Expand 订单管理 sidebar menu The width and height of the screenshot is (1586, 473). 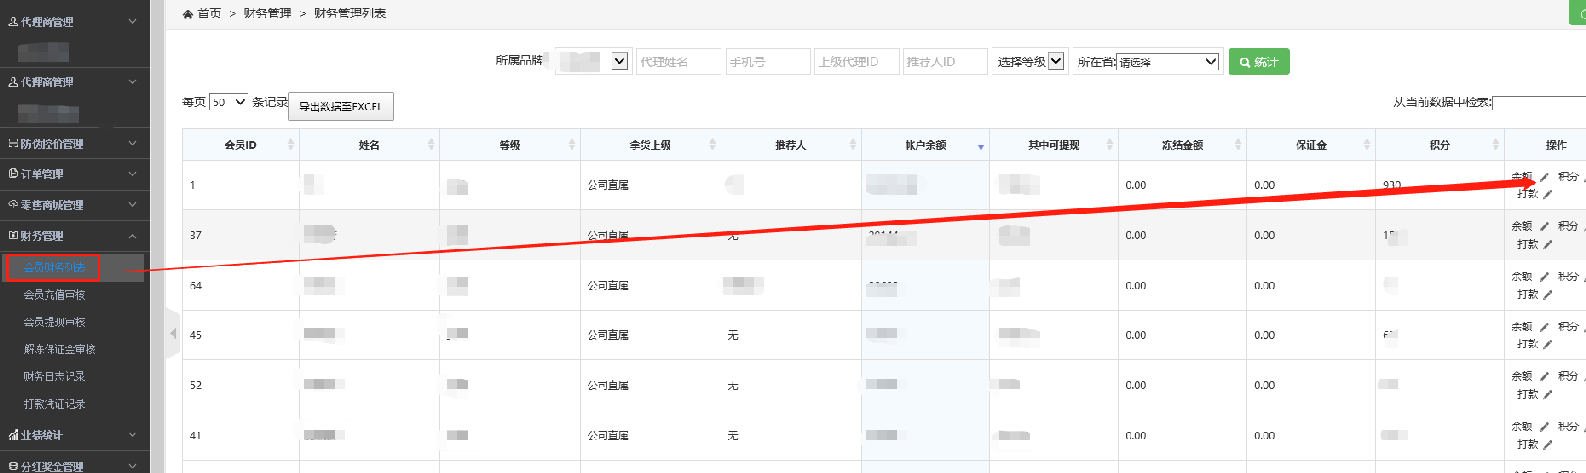pyautogui.click(x=74, y=174)
